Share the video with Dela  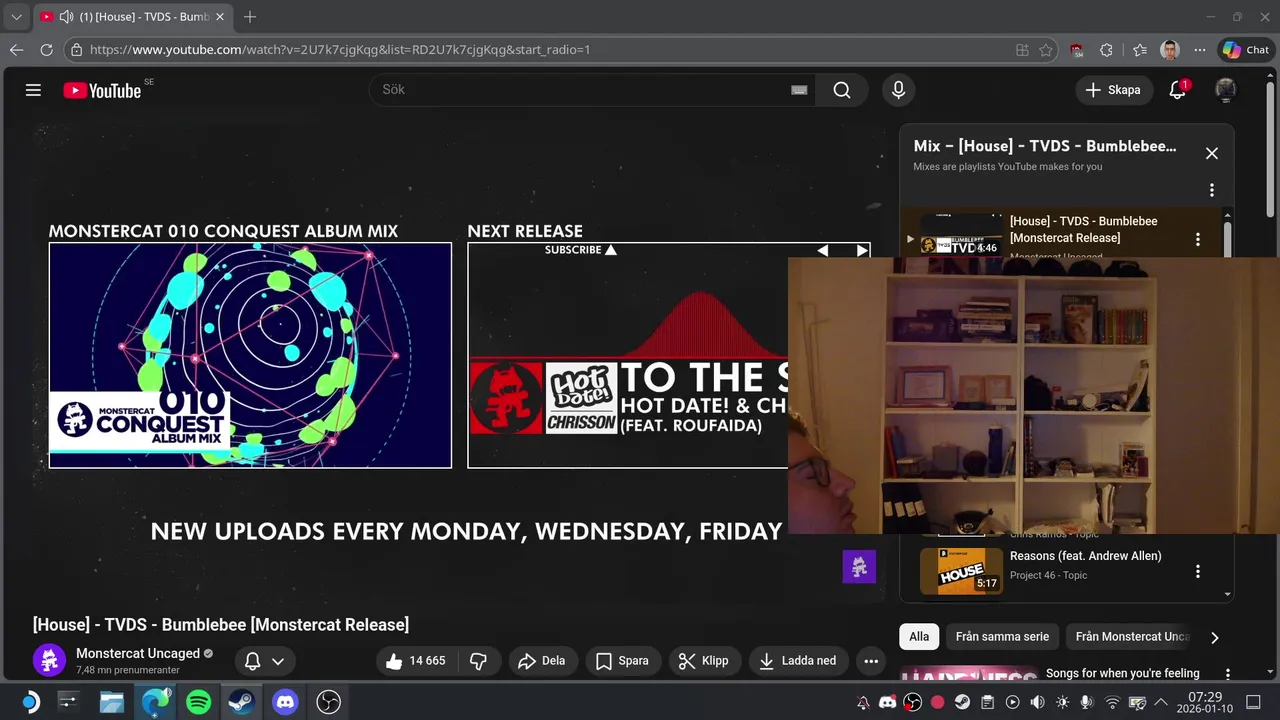tap(542, 661)
